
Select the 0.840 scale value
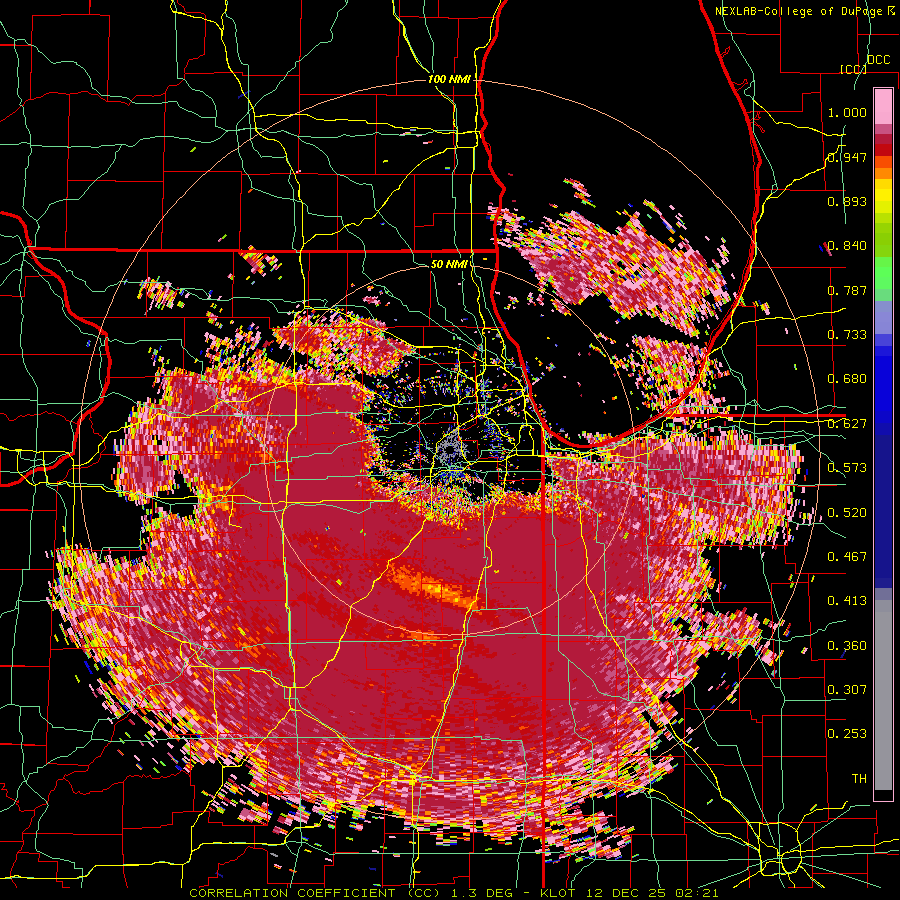847,246
